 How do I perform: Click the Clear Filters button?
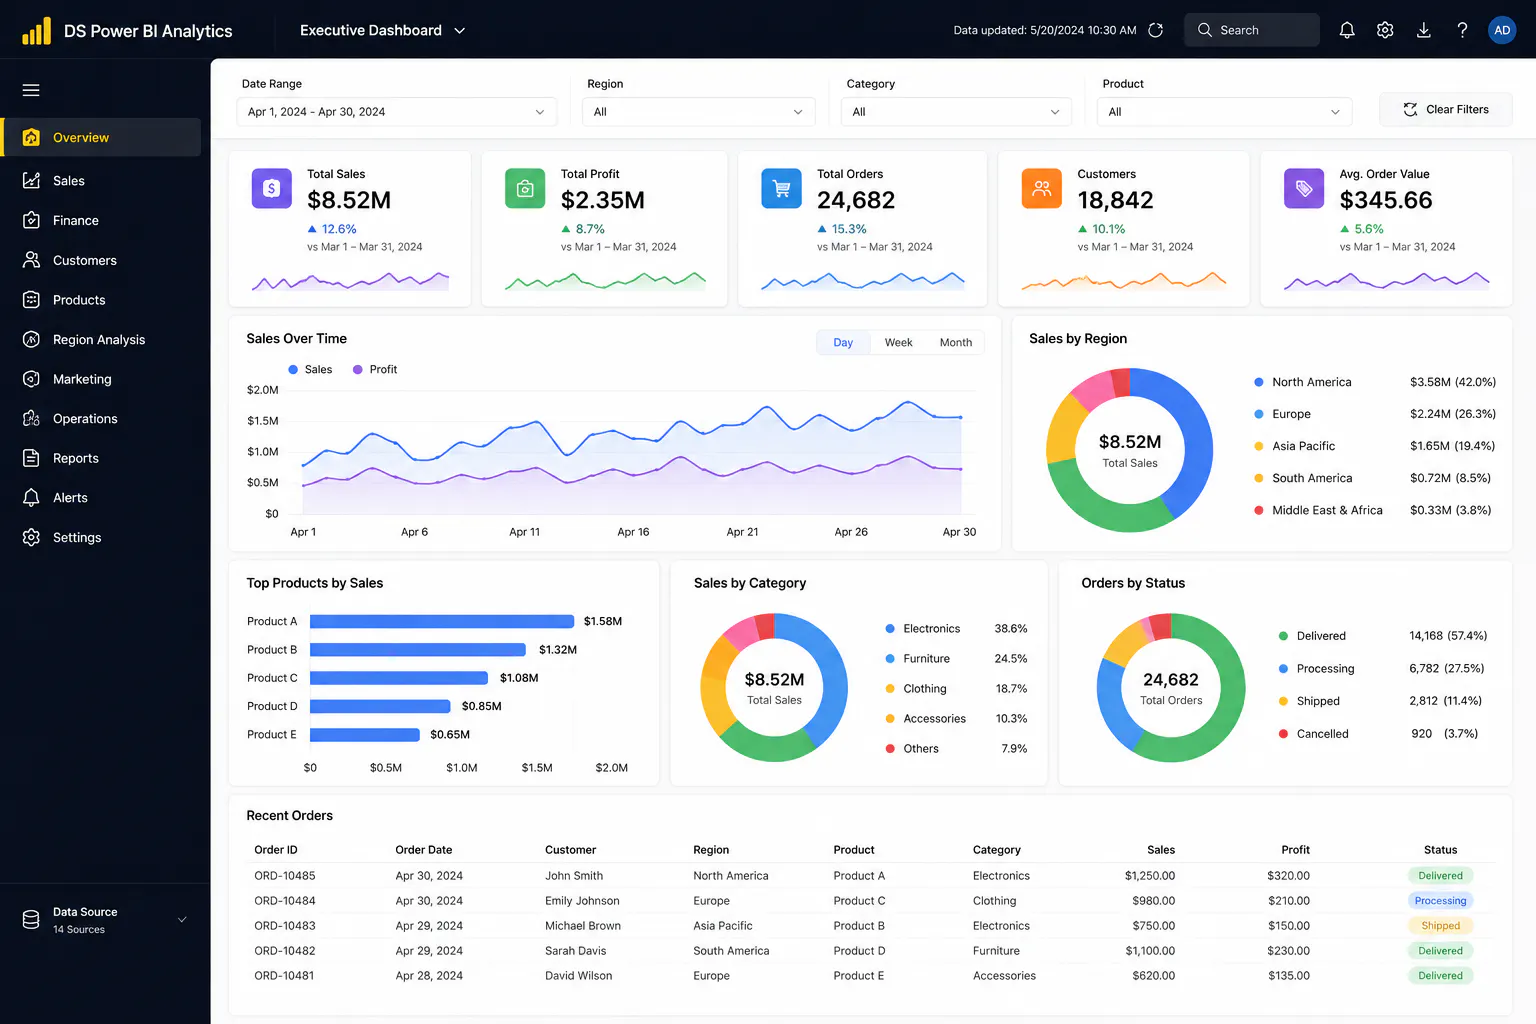coord(1445,109)
